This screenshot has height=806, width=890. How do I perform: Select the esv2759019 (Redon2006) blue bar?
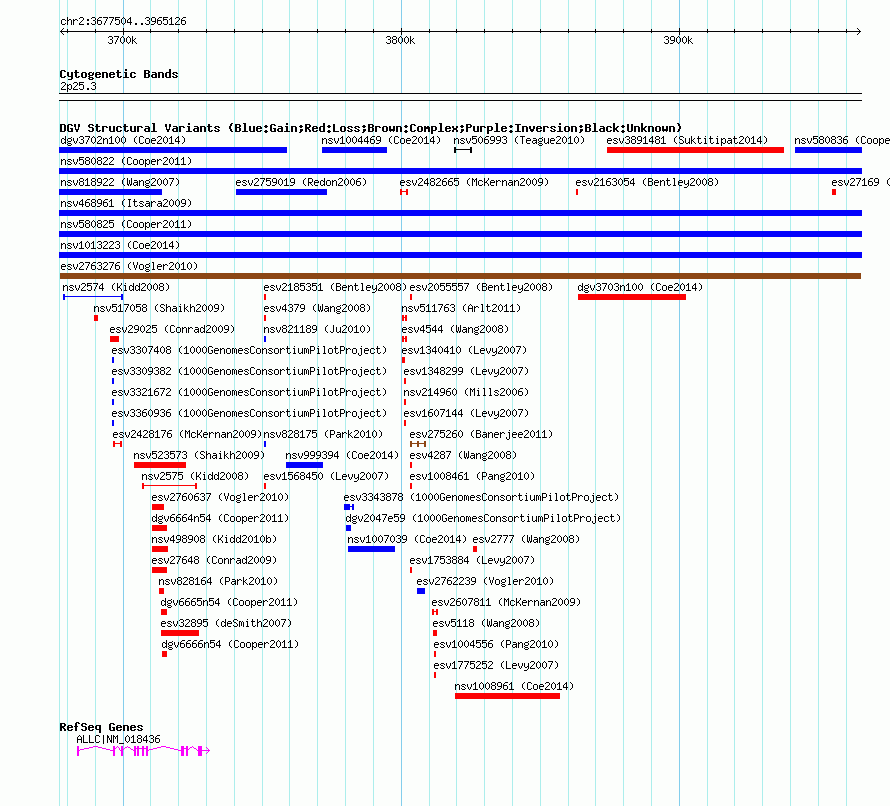pos(281,192)
